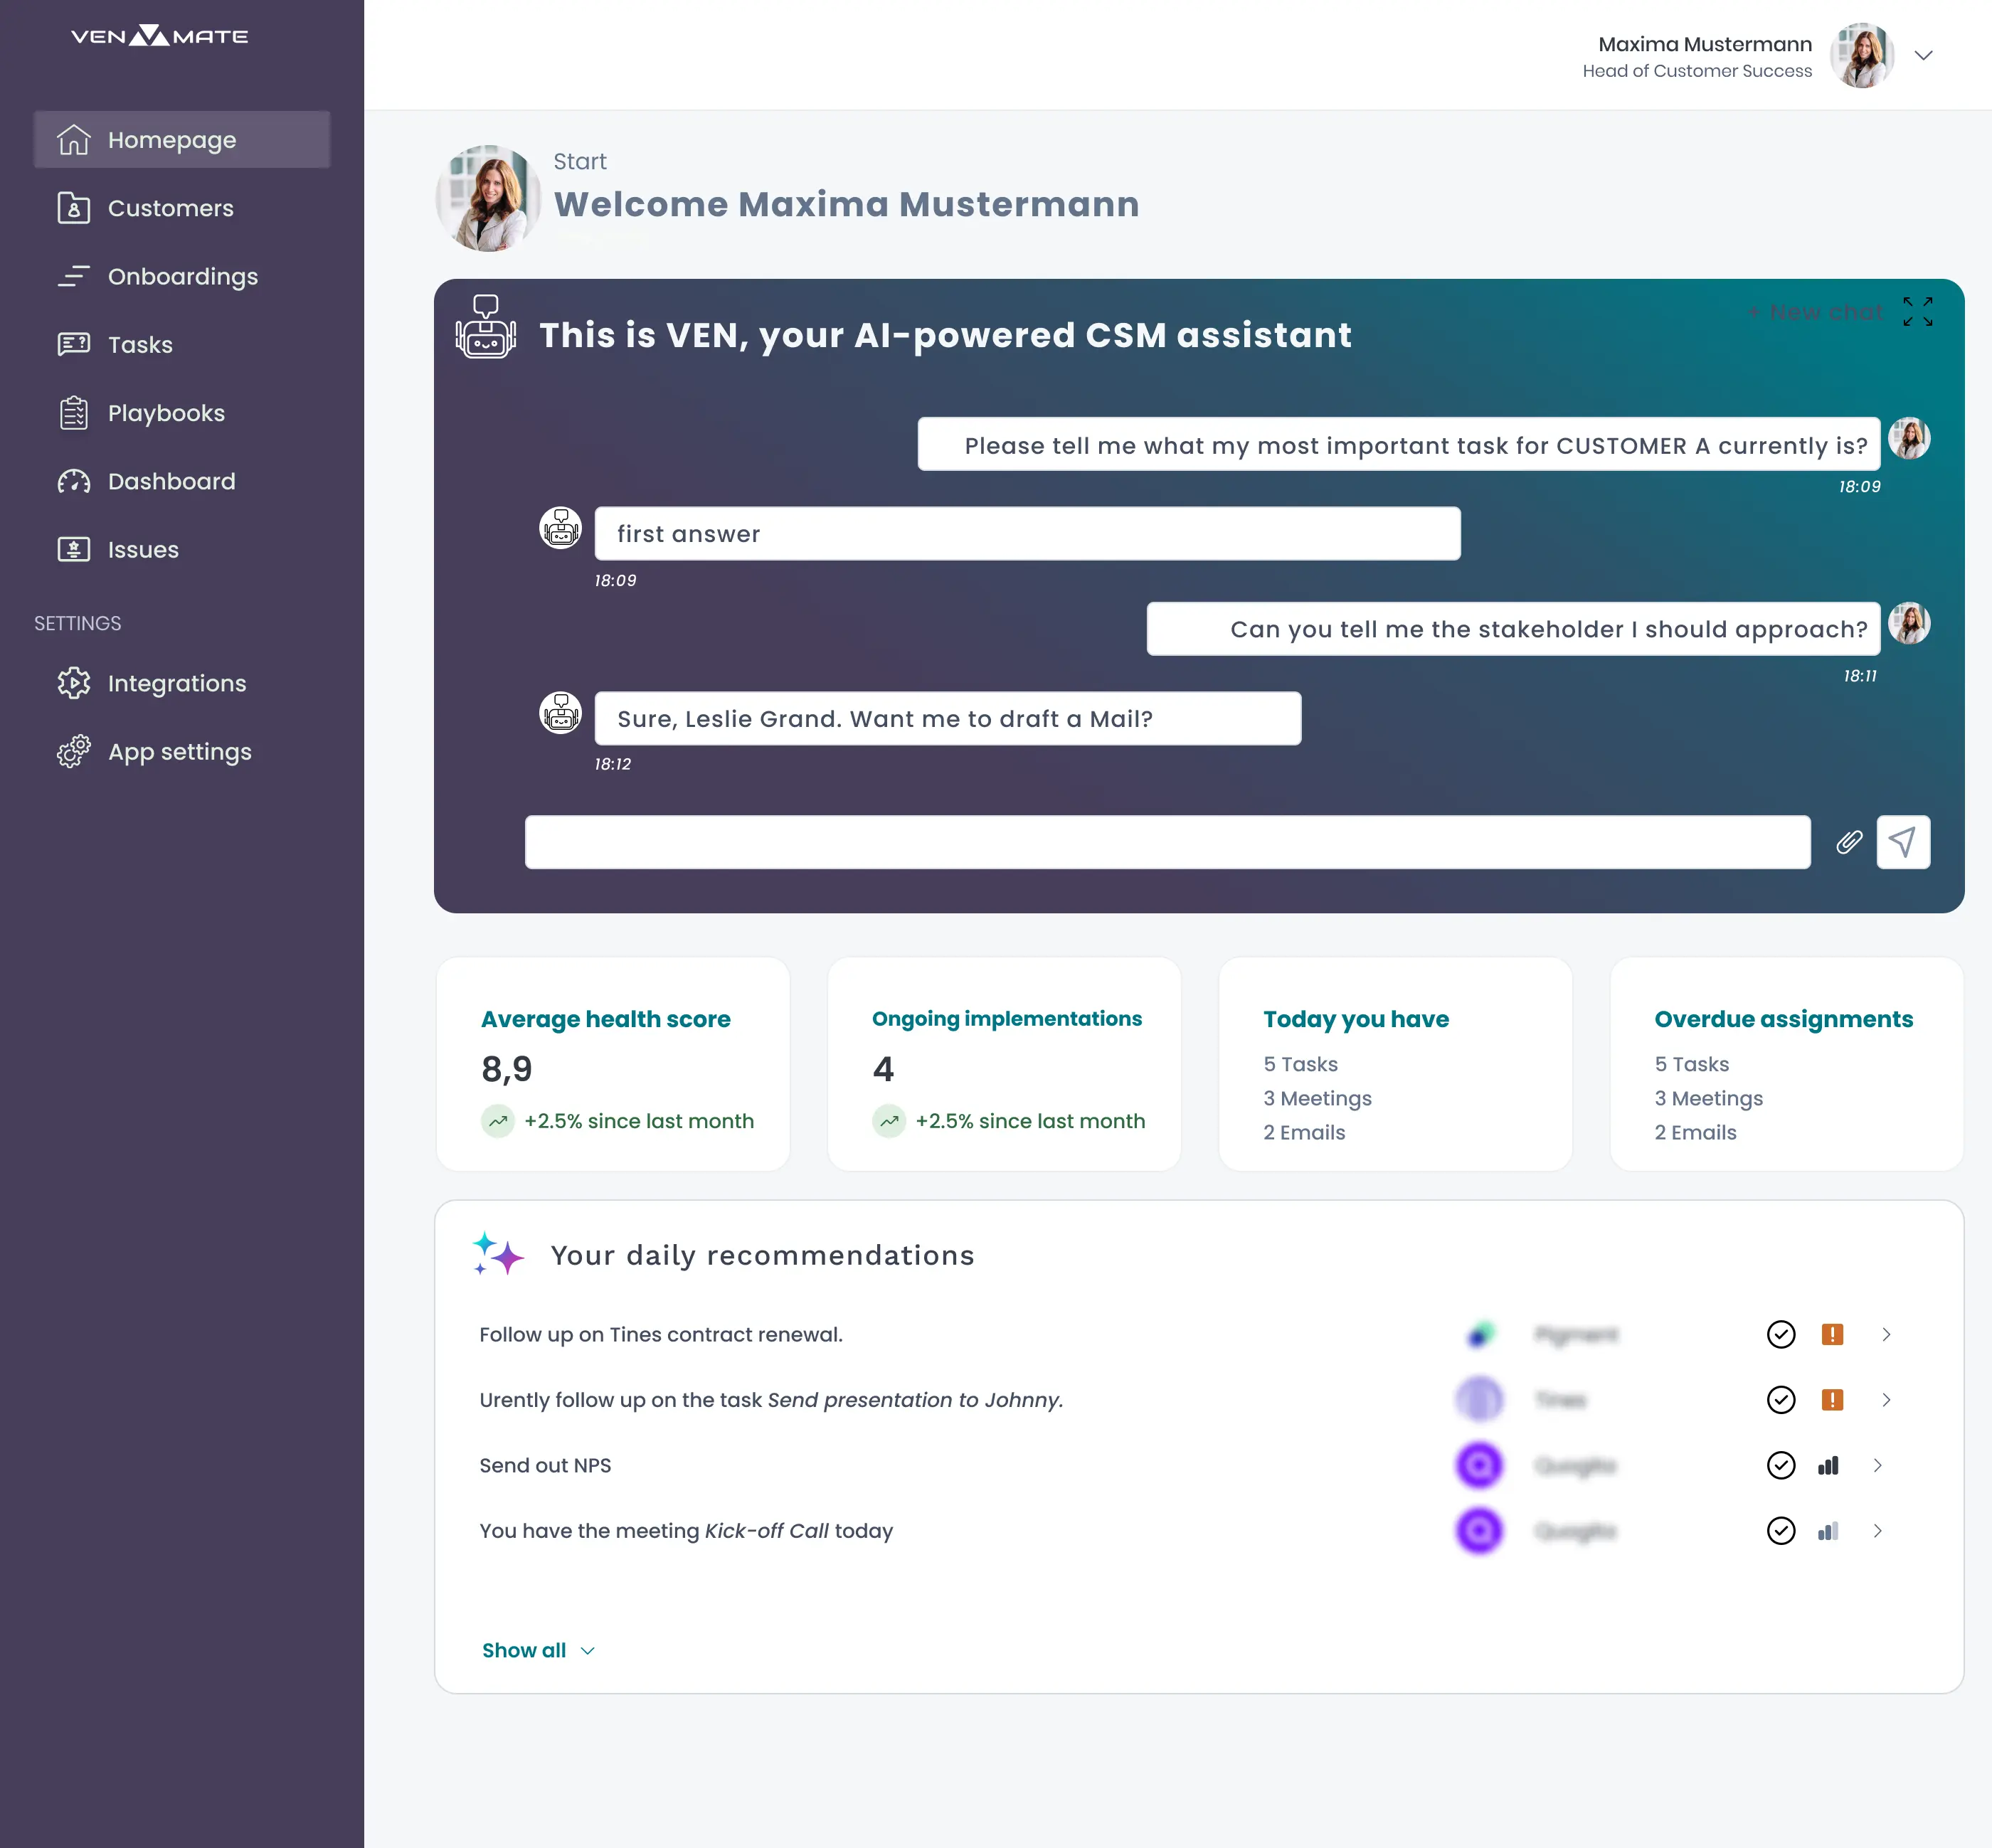Attach a file using the paperclip icon

point(1849,842)
